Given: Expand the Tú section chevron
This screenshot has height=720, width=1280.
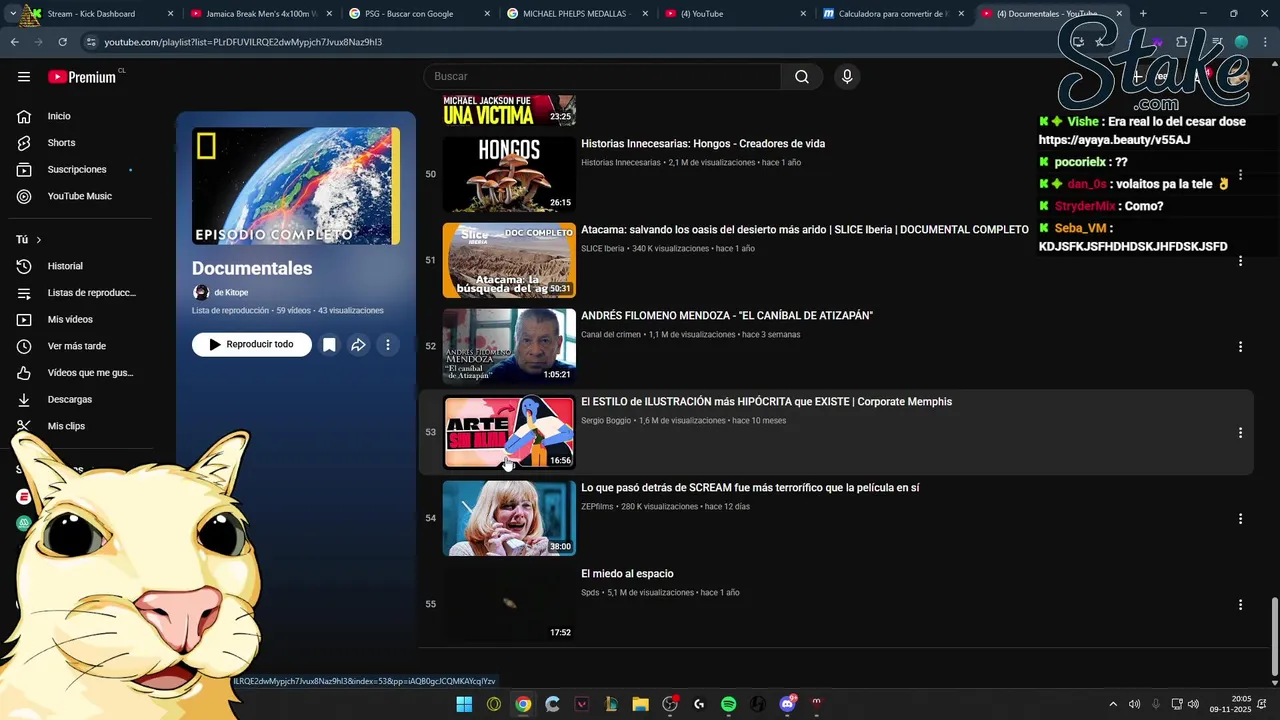Looking at the screenshot, I should coord(39,240).
